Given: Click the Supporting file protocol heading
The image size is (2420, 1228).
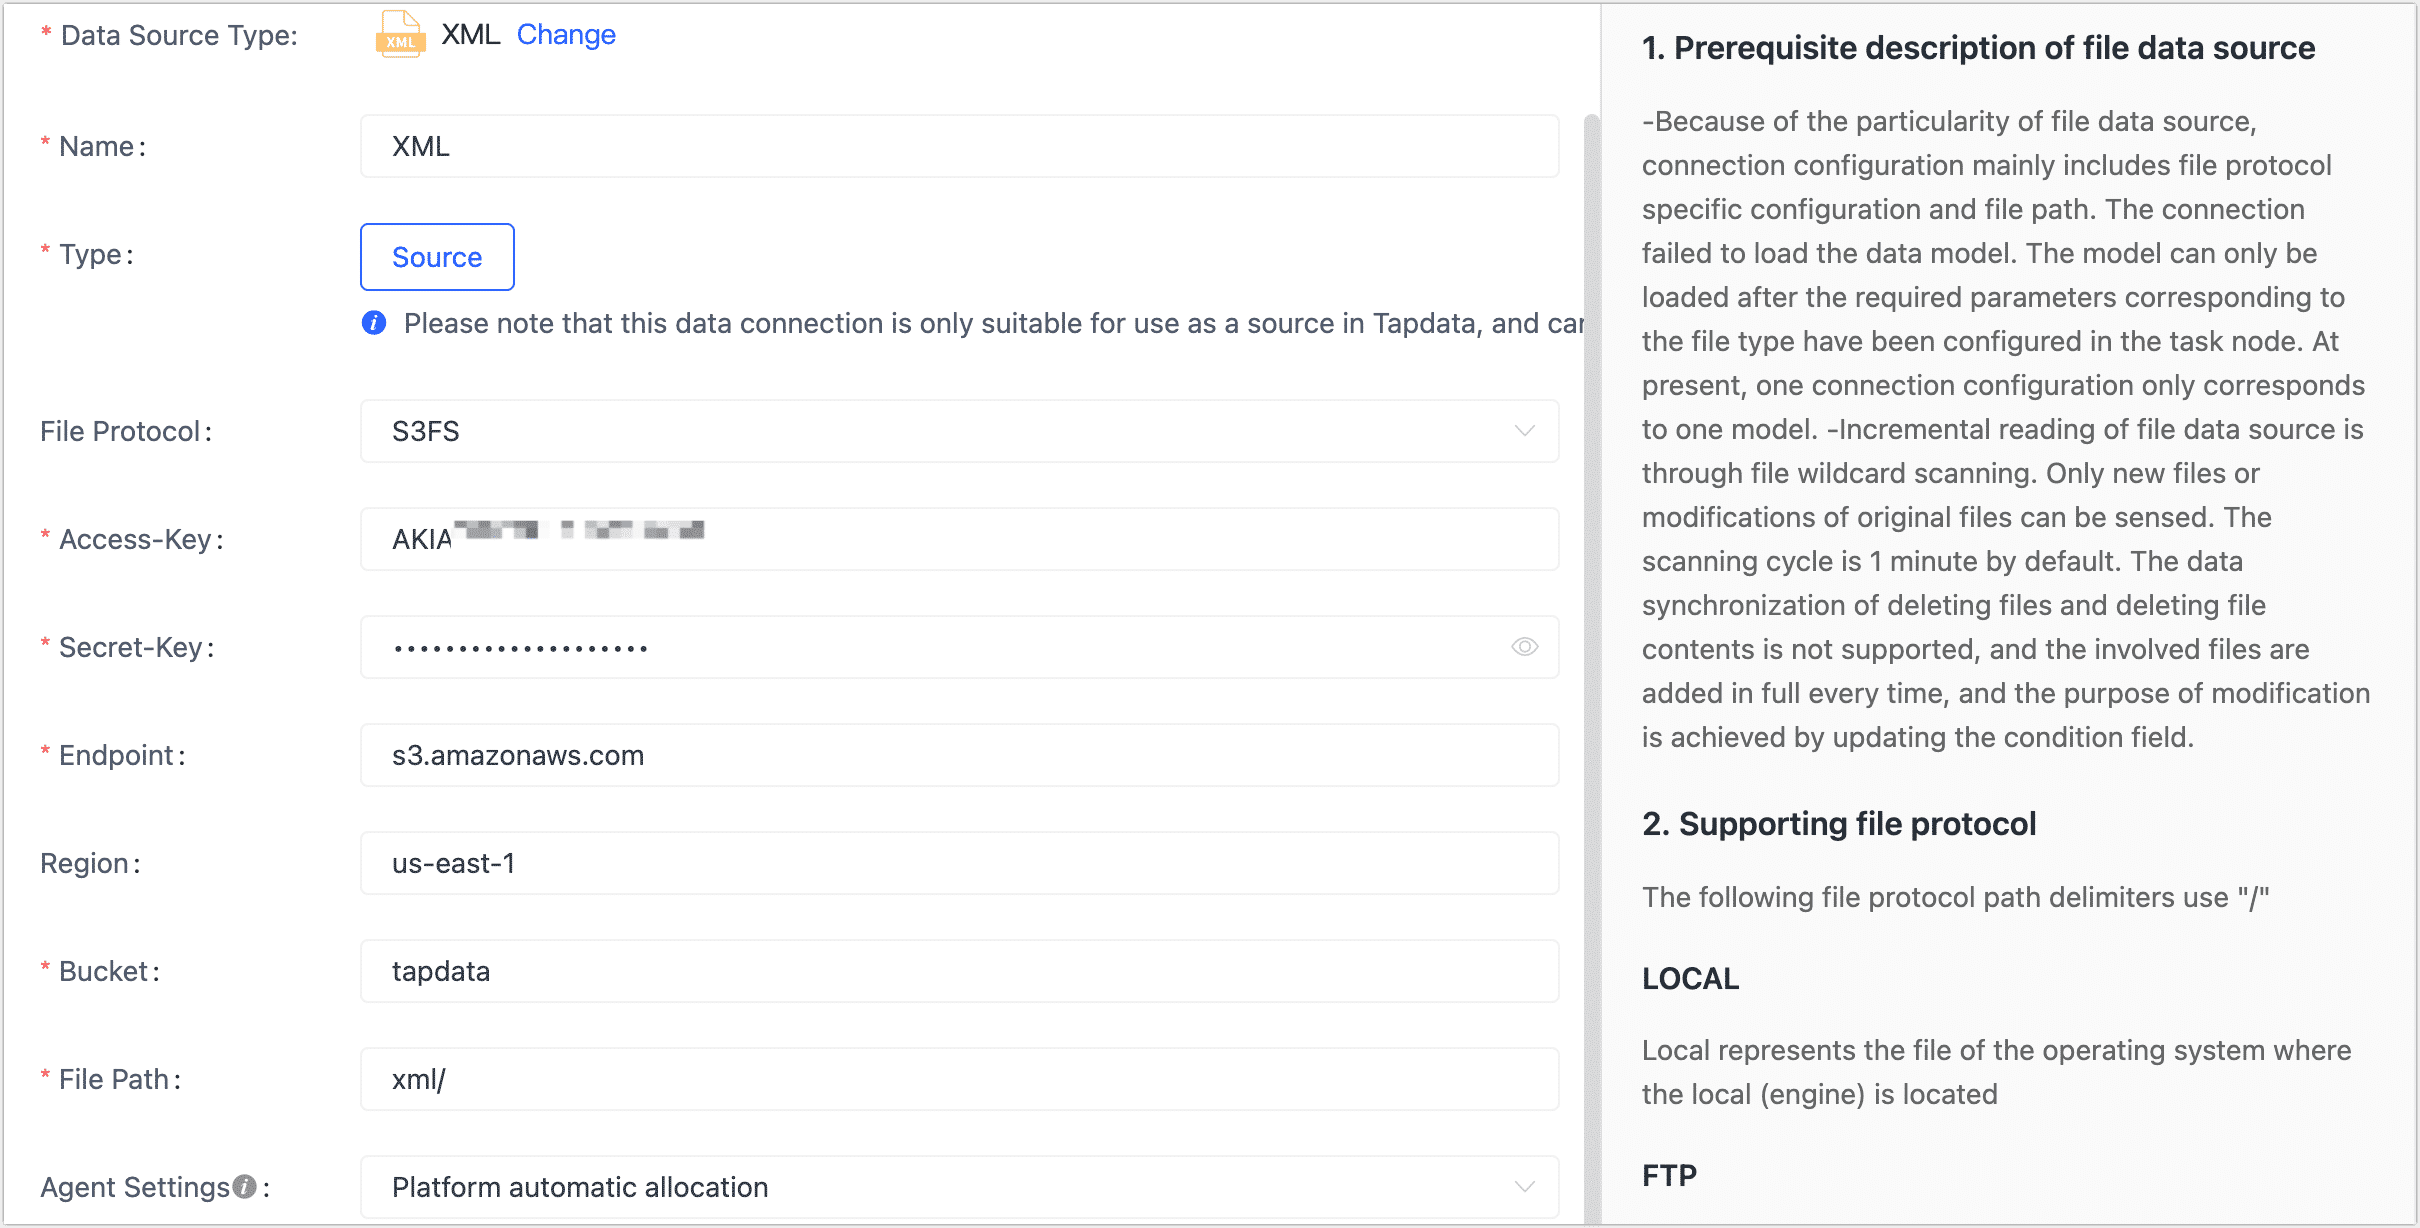Looking at the screenshot, I should click(x=1838, y=824).
